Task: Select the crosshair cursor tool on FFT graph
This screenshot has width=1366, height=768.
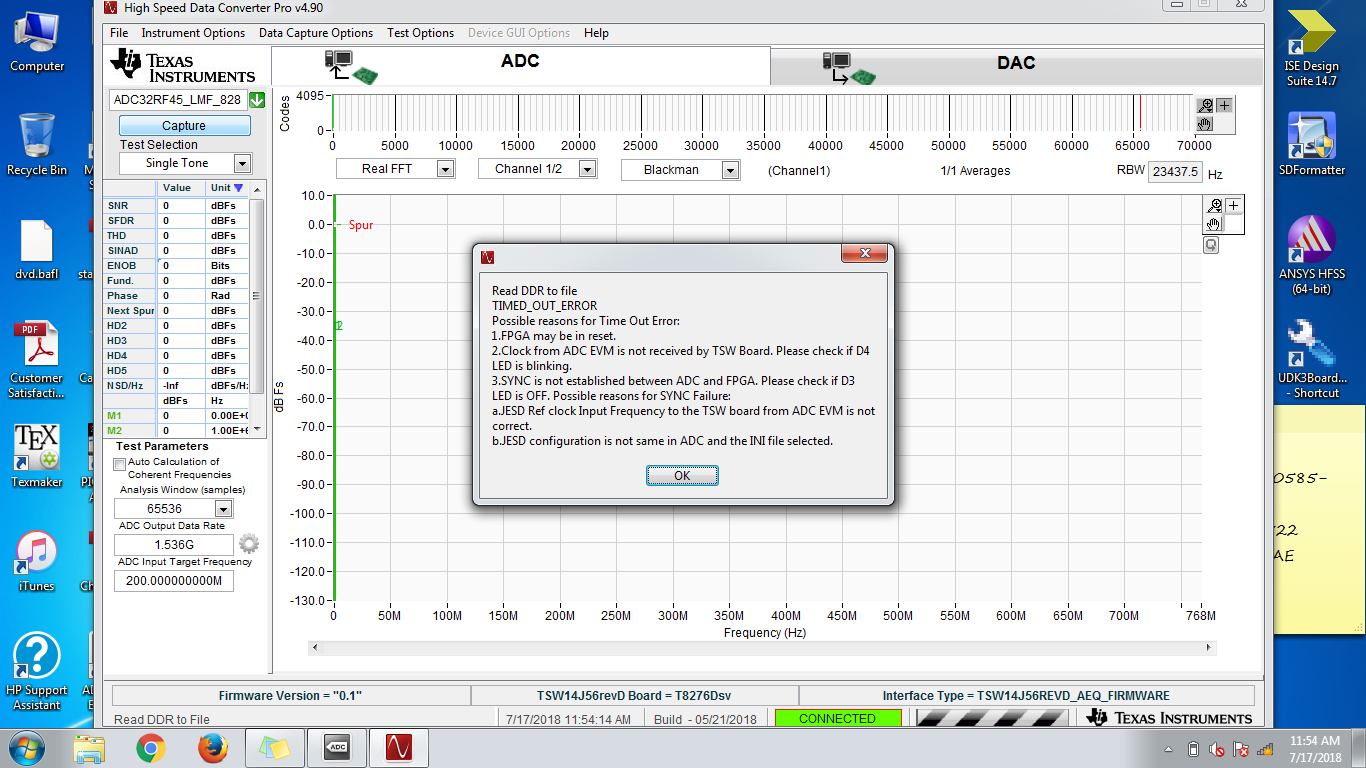Action: pyautogui.click(x=1234, y=206)
